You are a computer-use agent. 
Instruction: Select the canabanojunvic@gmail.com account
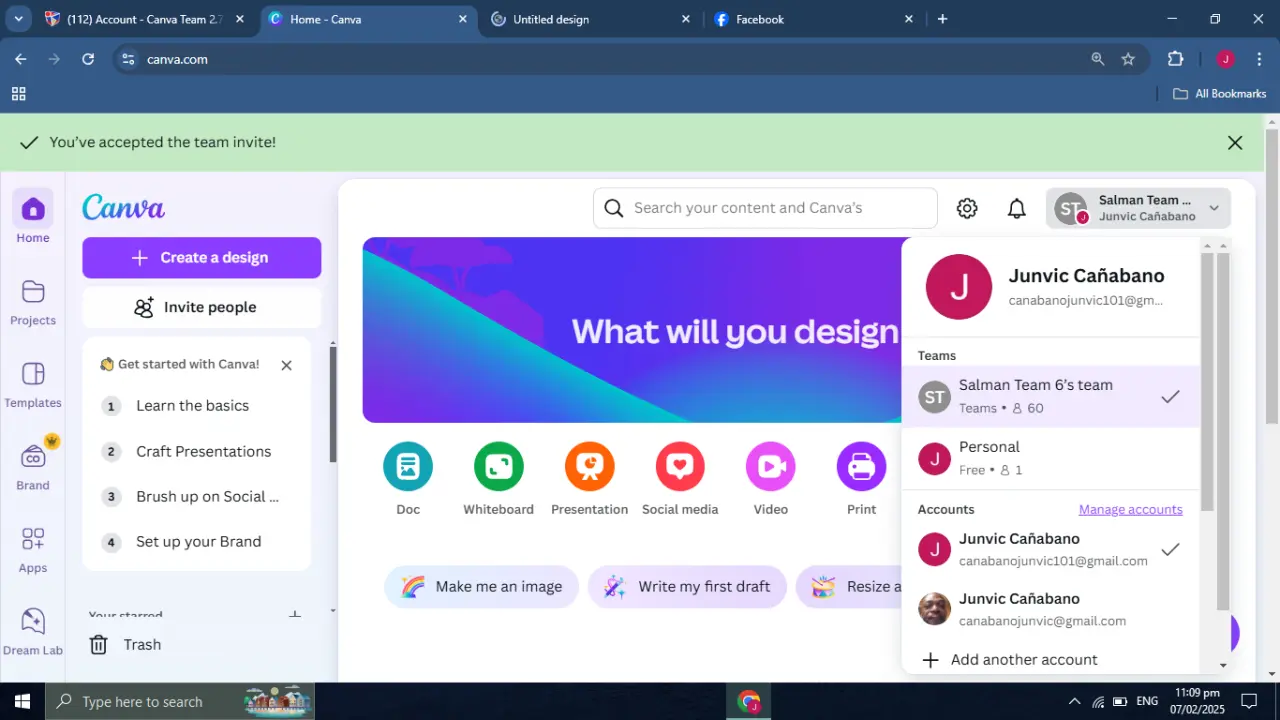pos(1051,609)
